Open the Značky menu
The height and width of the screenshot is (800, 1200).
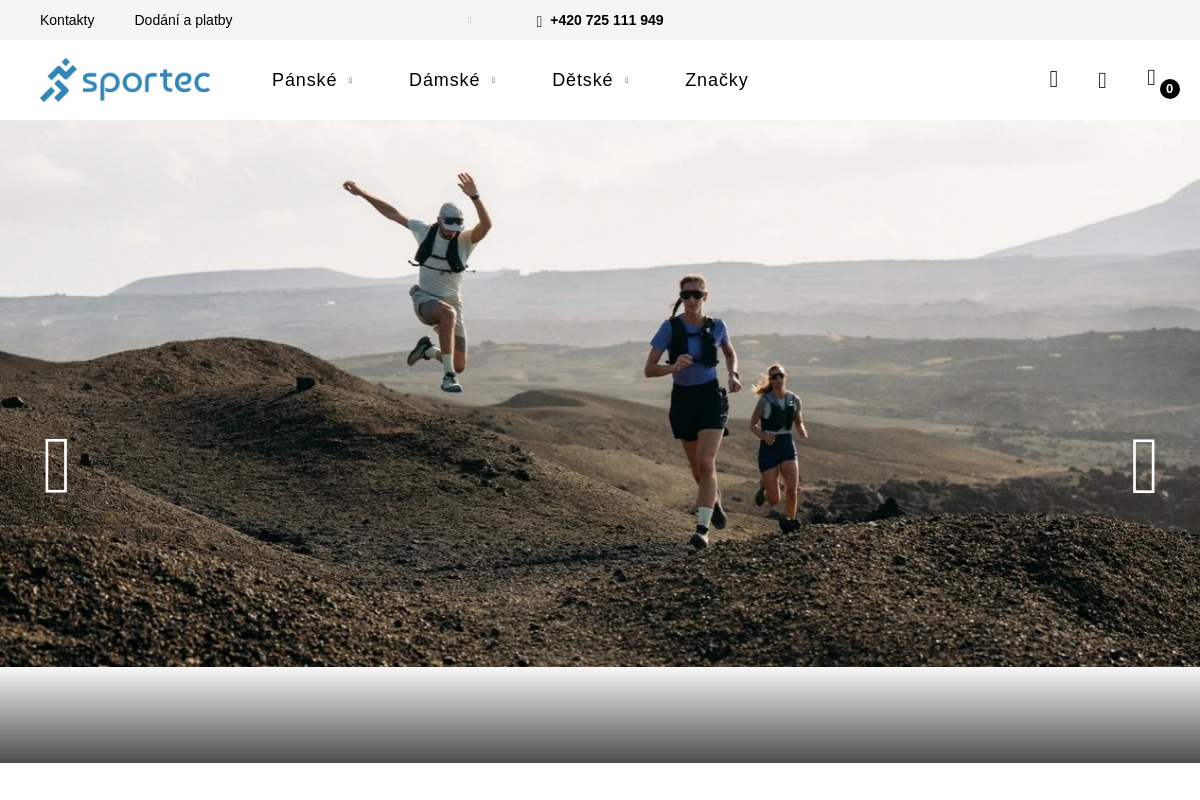716,80
